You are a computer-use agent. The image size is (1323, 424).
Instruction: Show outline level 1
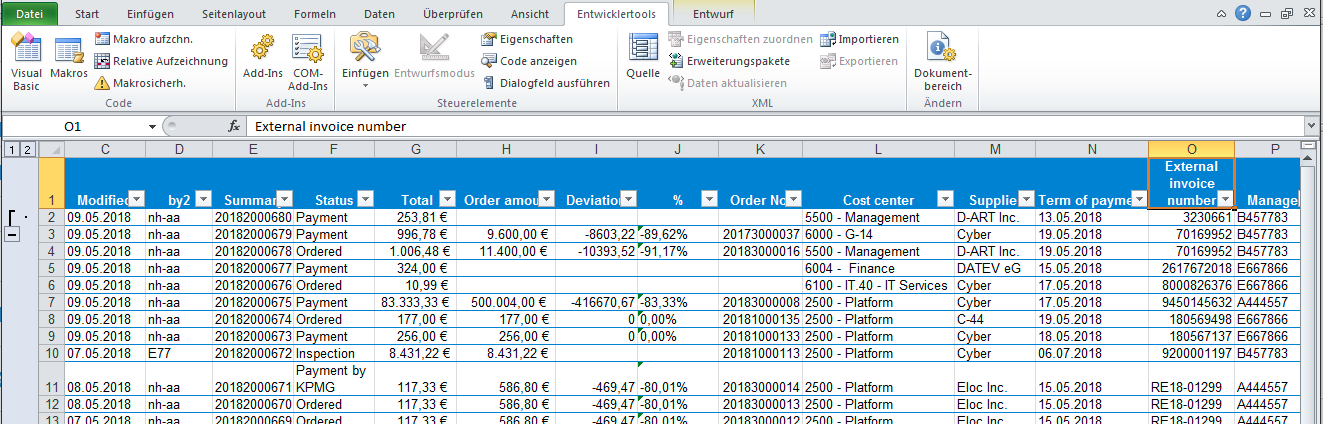point(10,150)
